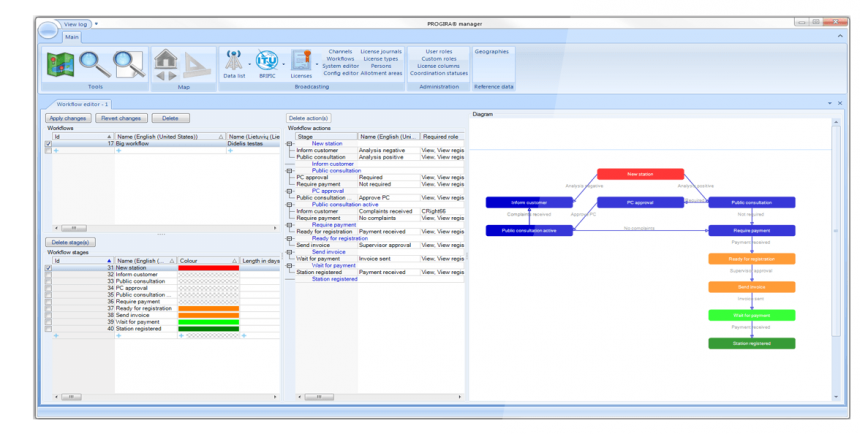Open Licenses dropdown arrow
This screenshot has height=434, width=860.
(x=316, y=65)
